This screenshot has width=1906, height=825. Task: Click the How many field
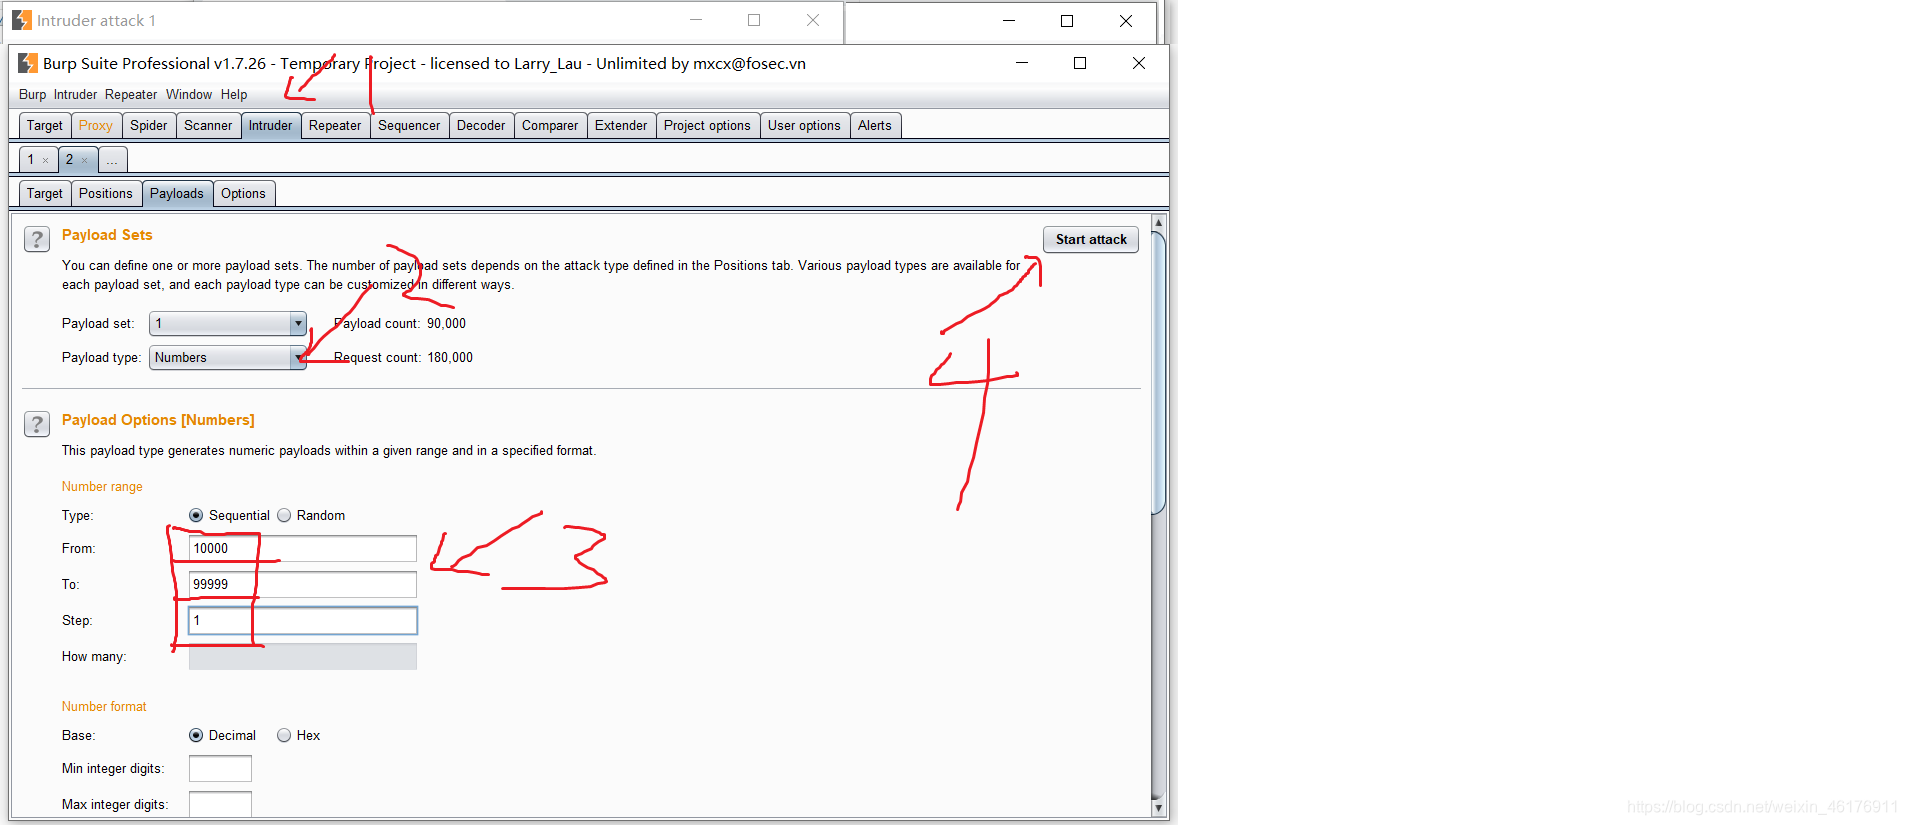303,656
